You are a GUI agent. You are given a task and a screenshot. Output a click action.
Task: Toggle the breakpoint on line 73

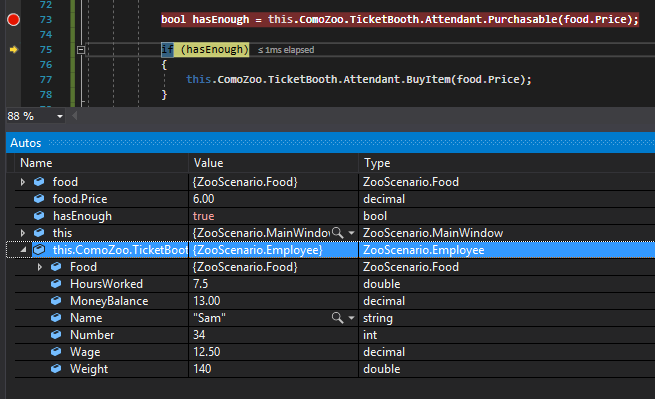click(13, 20)
